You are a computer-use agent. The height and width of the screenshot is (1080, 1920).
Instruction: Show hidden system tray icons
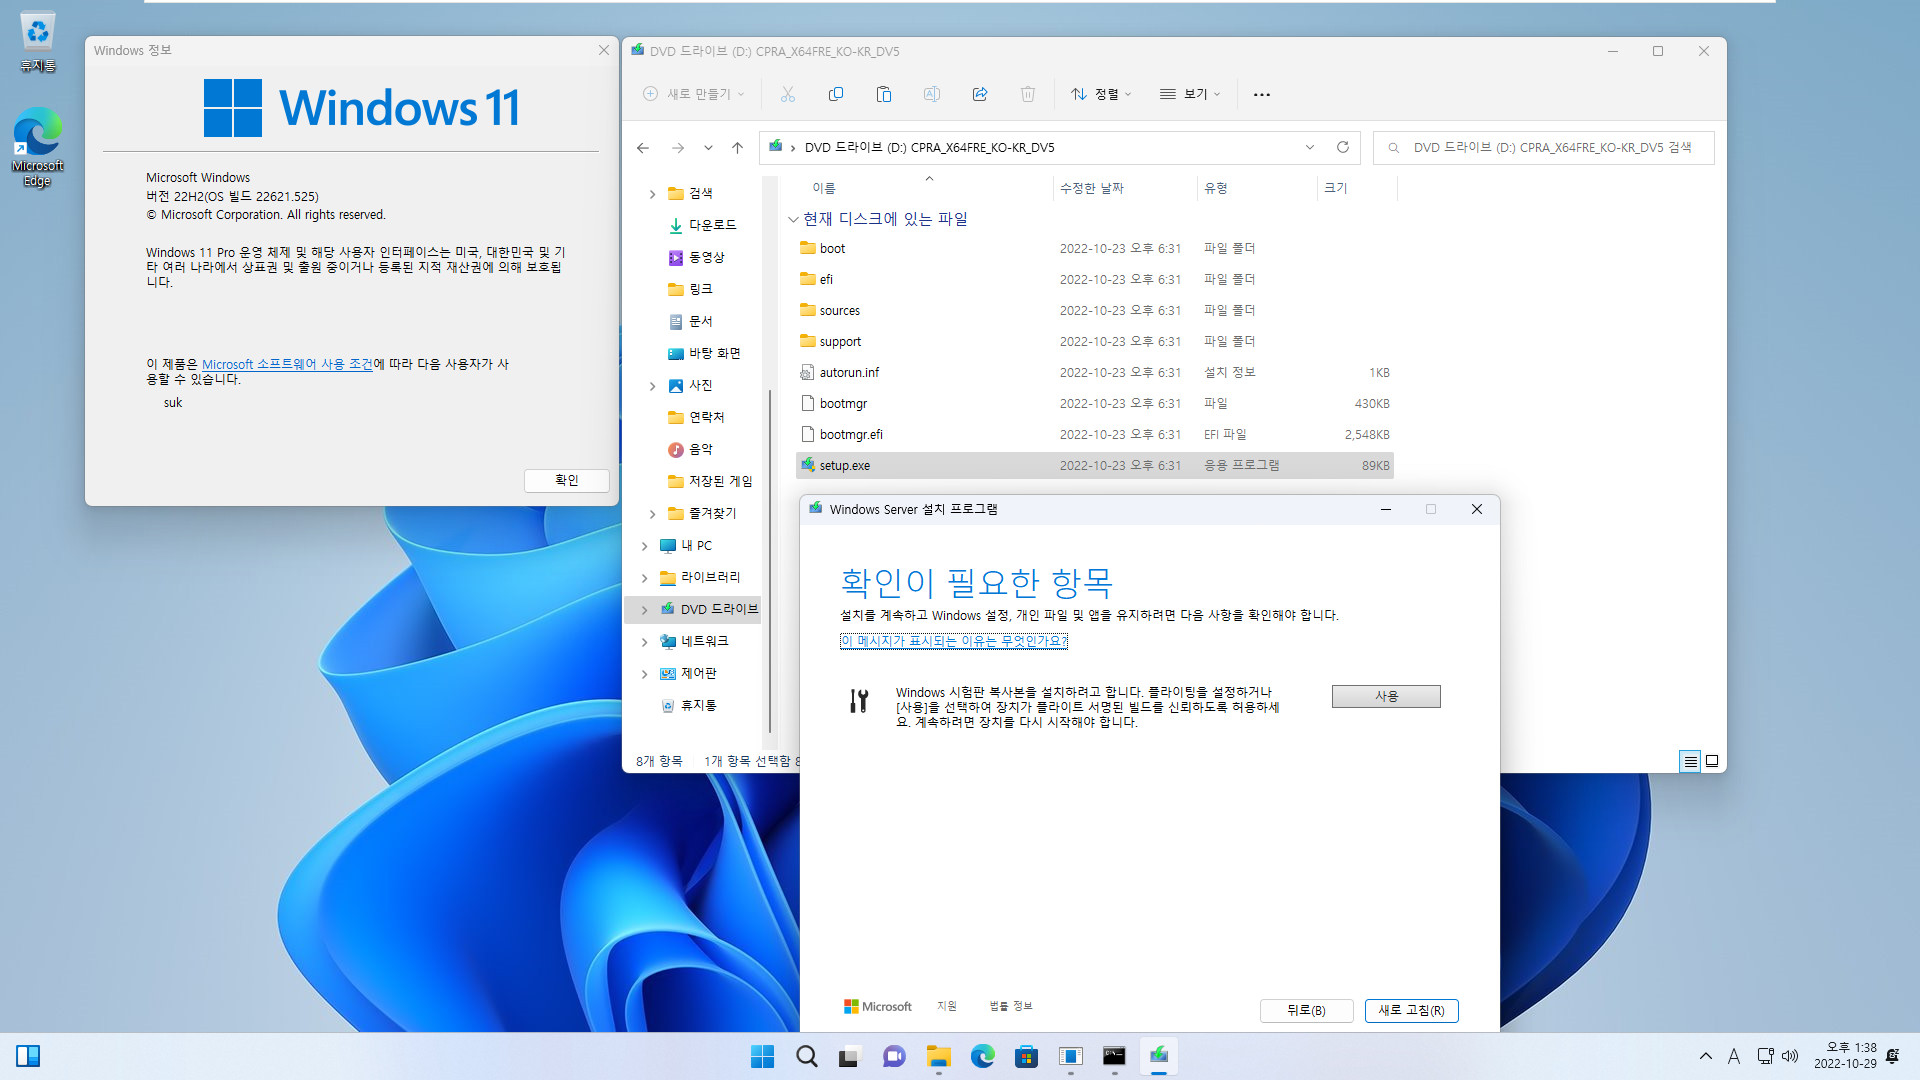(x=1705, y=1056)
